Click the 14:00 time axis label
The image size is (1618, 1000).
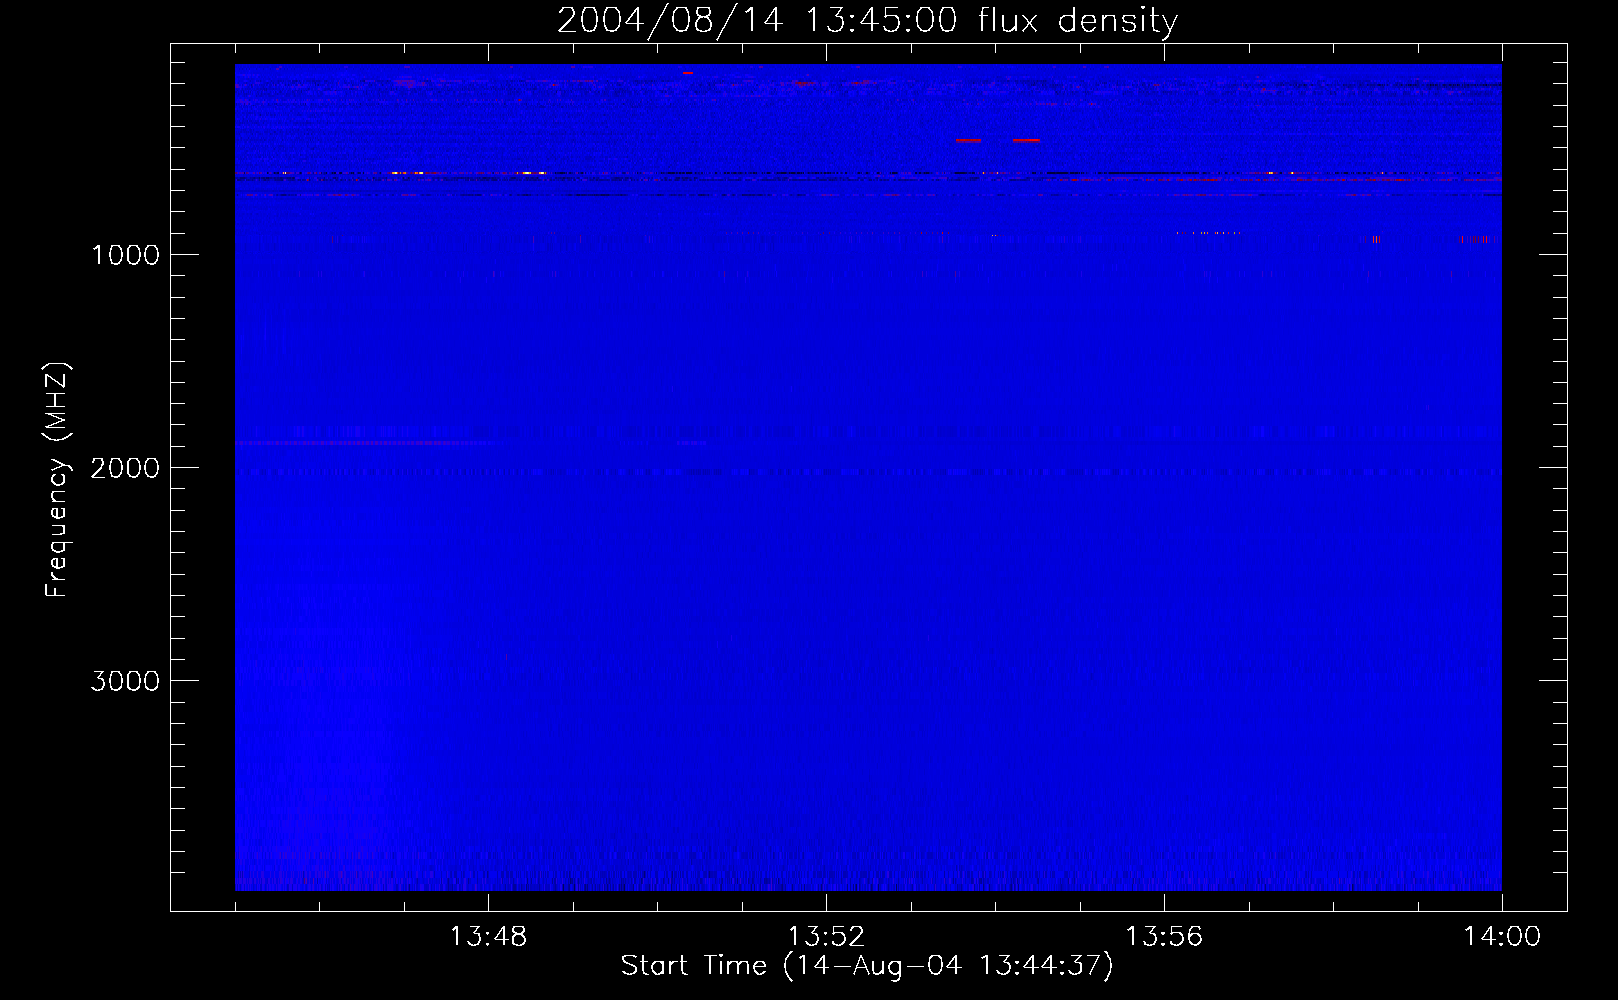point(1502,937)
